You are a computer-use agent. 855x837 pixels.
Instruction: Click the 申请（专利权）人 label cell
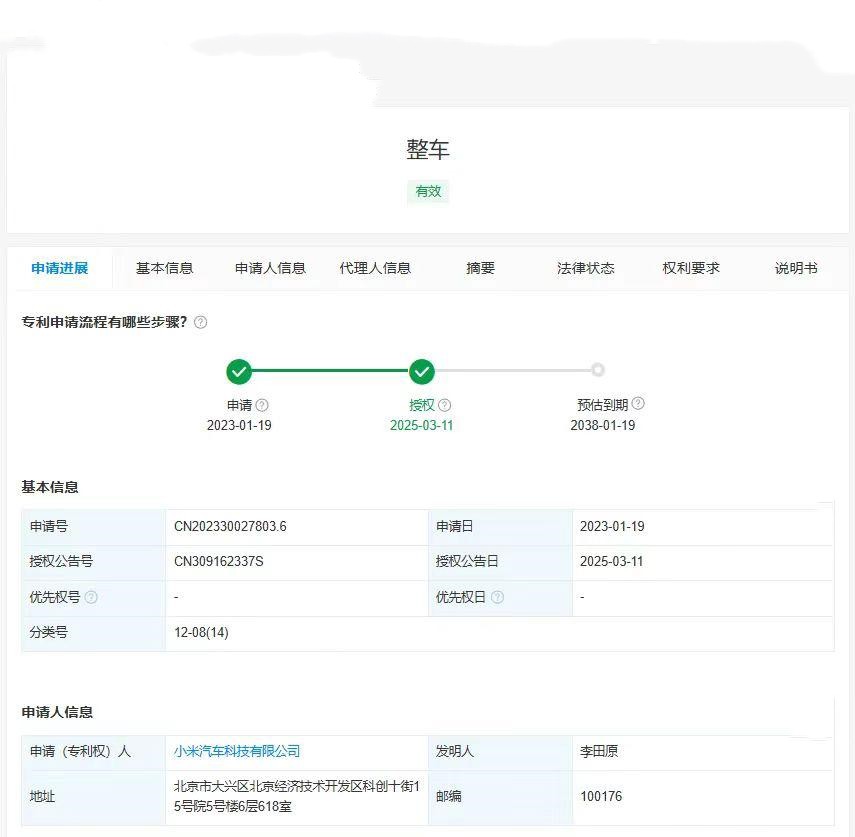(93, 752)
